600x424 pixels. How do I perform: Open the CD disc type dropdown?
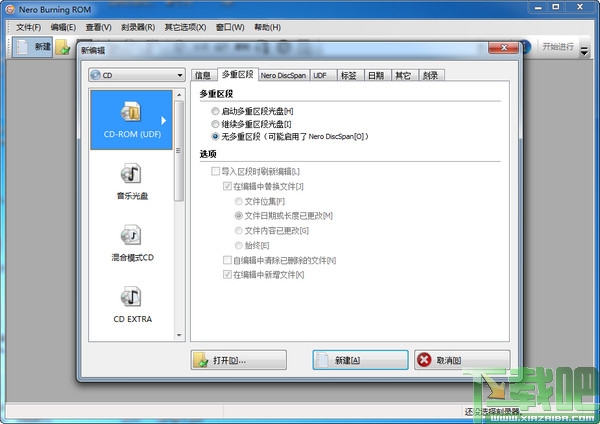point(137,75)
